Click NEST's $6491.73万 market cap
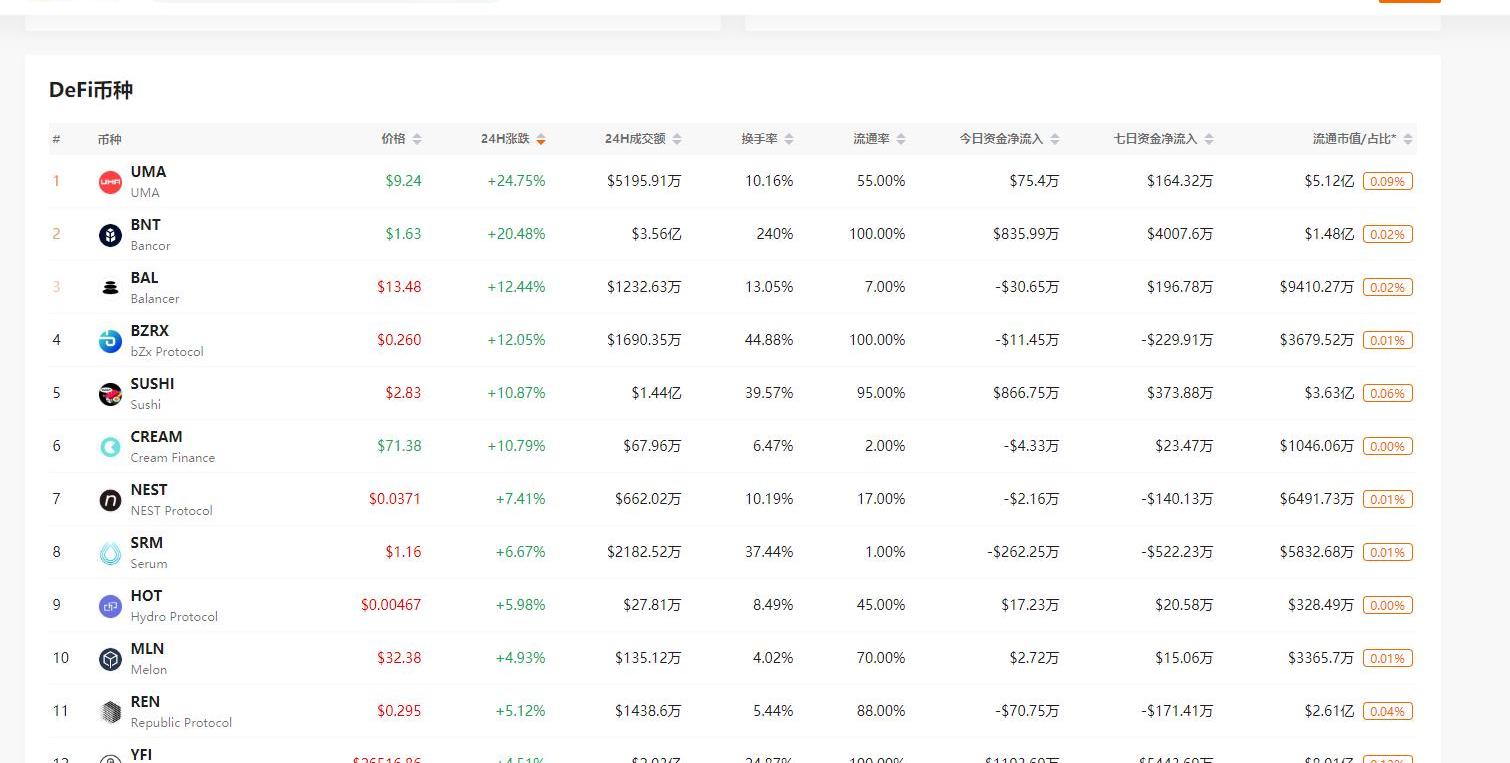1510x763 pixels. pos(1317,499)
